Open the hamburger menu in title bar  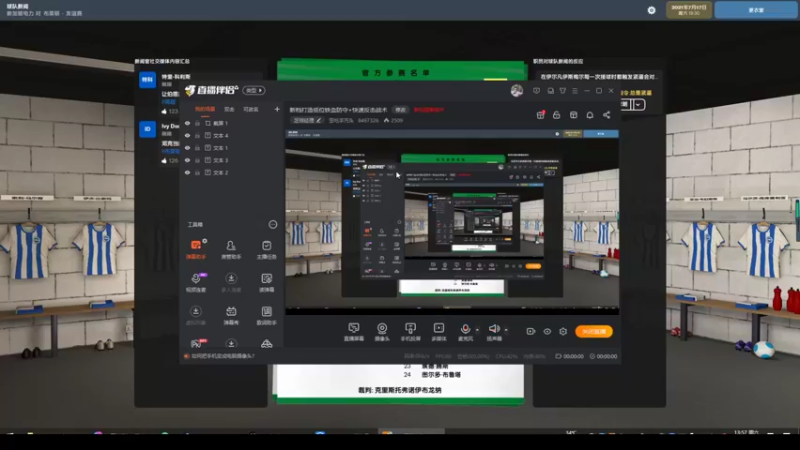[x=575, y=91]
